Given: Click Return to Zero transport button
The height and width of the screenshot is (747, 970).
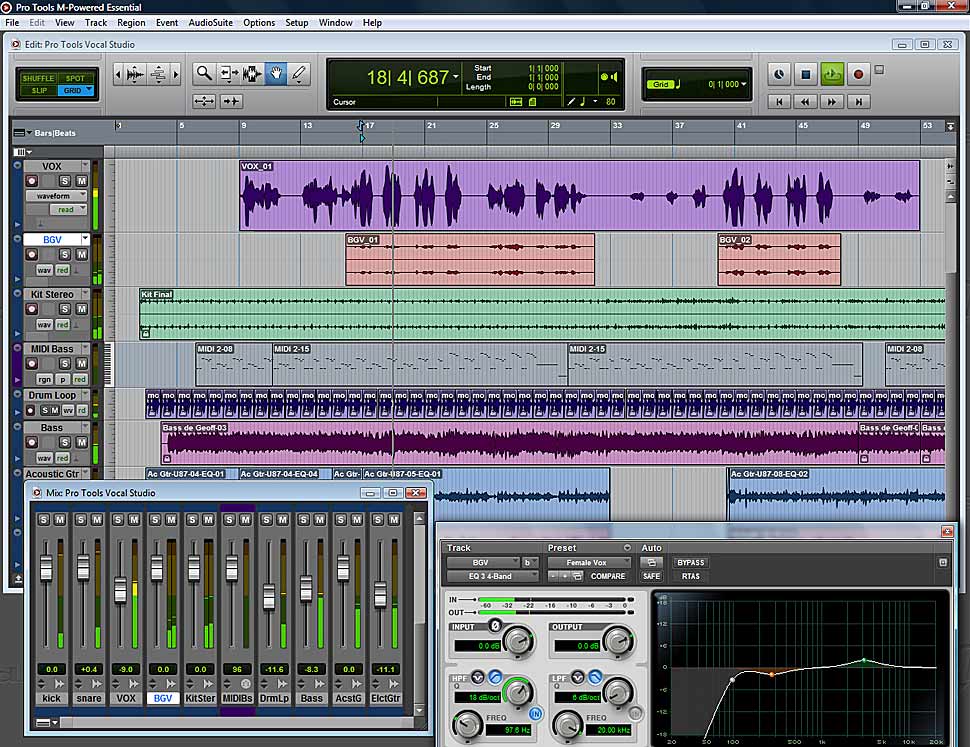Looking at the screenshot, I should point(779,101).
